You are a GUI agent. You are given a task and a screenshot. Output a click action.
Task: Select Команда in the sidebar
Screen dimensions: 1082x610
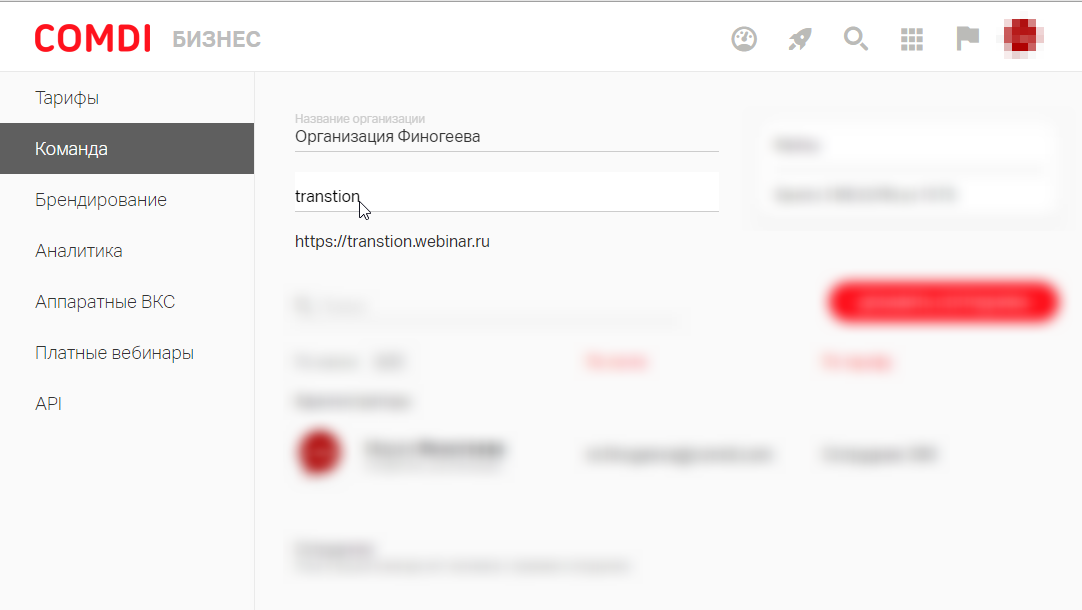click(x=127, y=149)
